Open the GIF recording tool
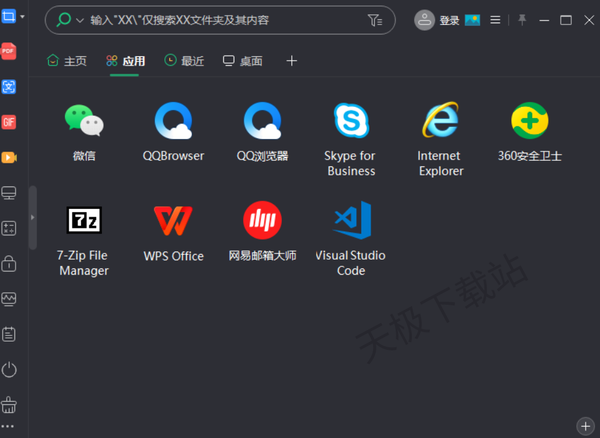Viewport: 600px width, 438px height. [x=8, y=122]
